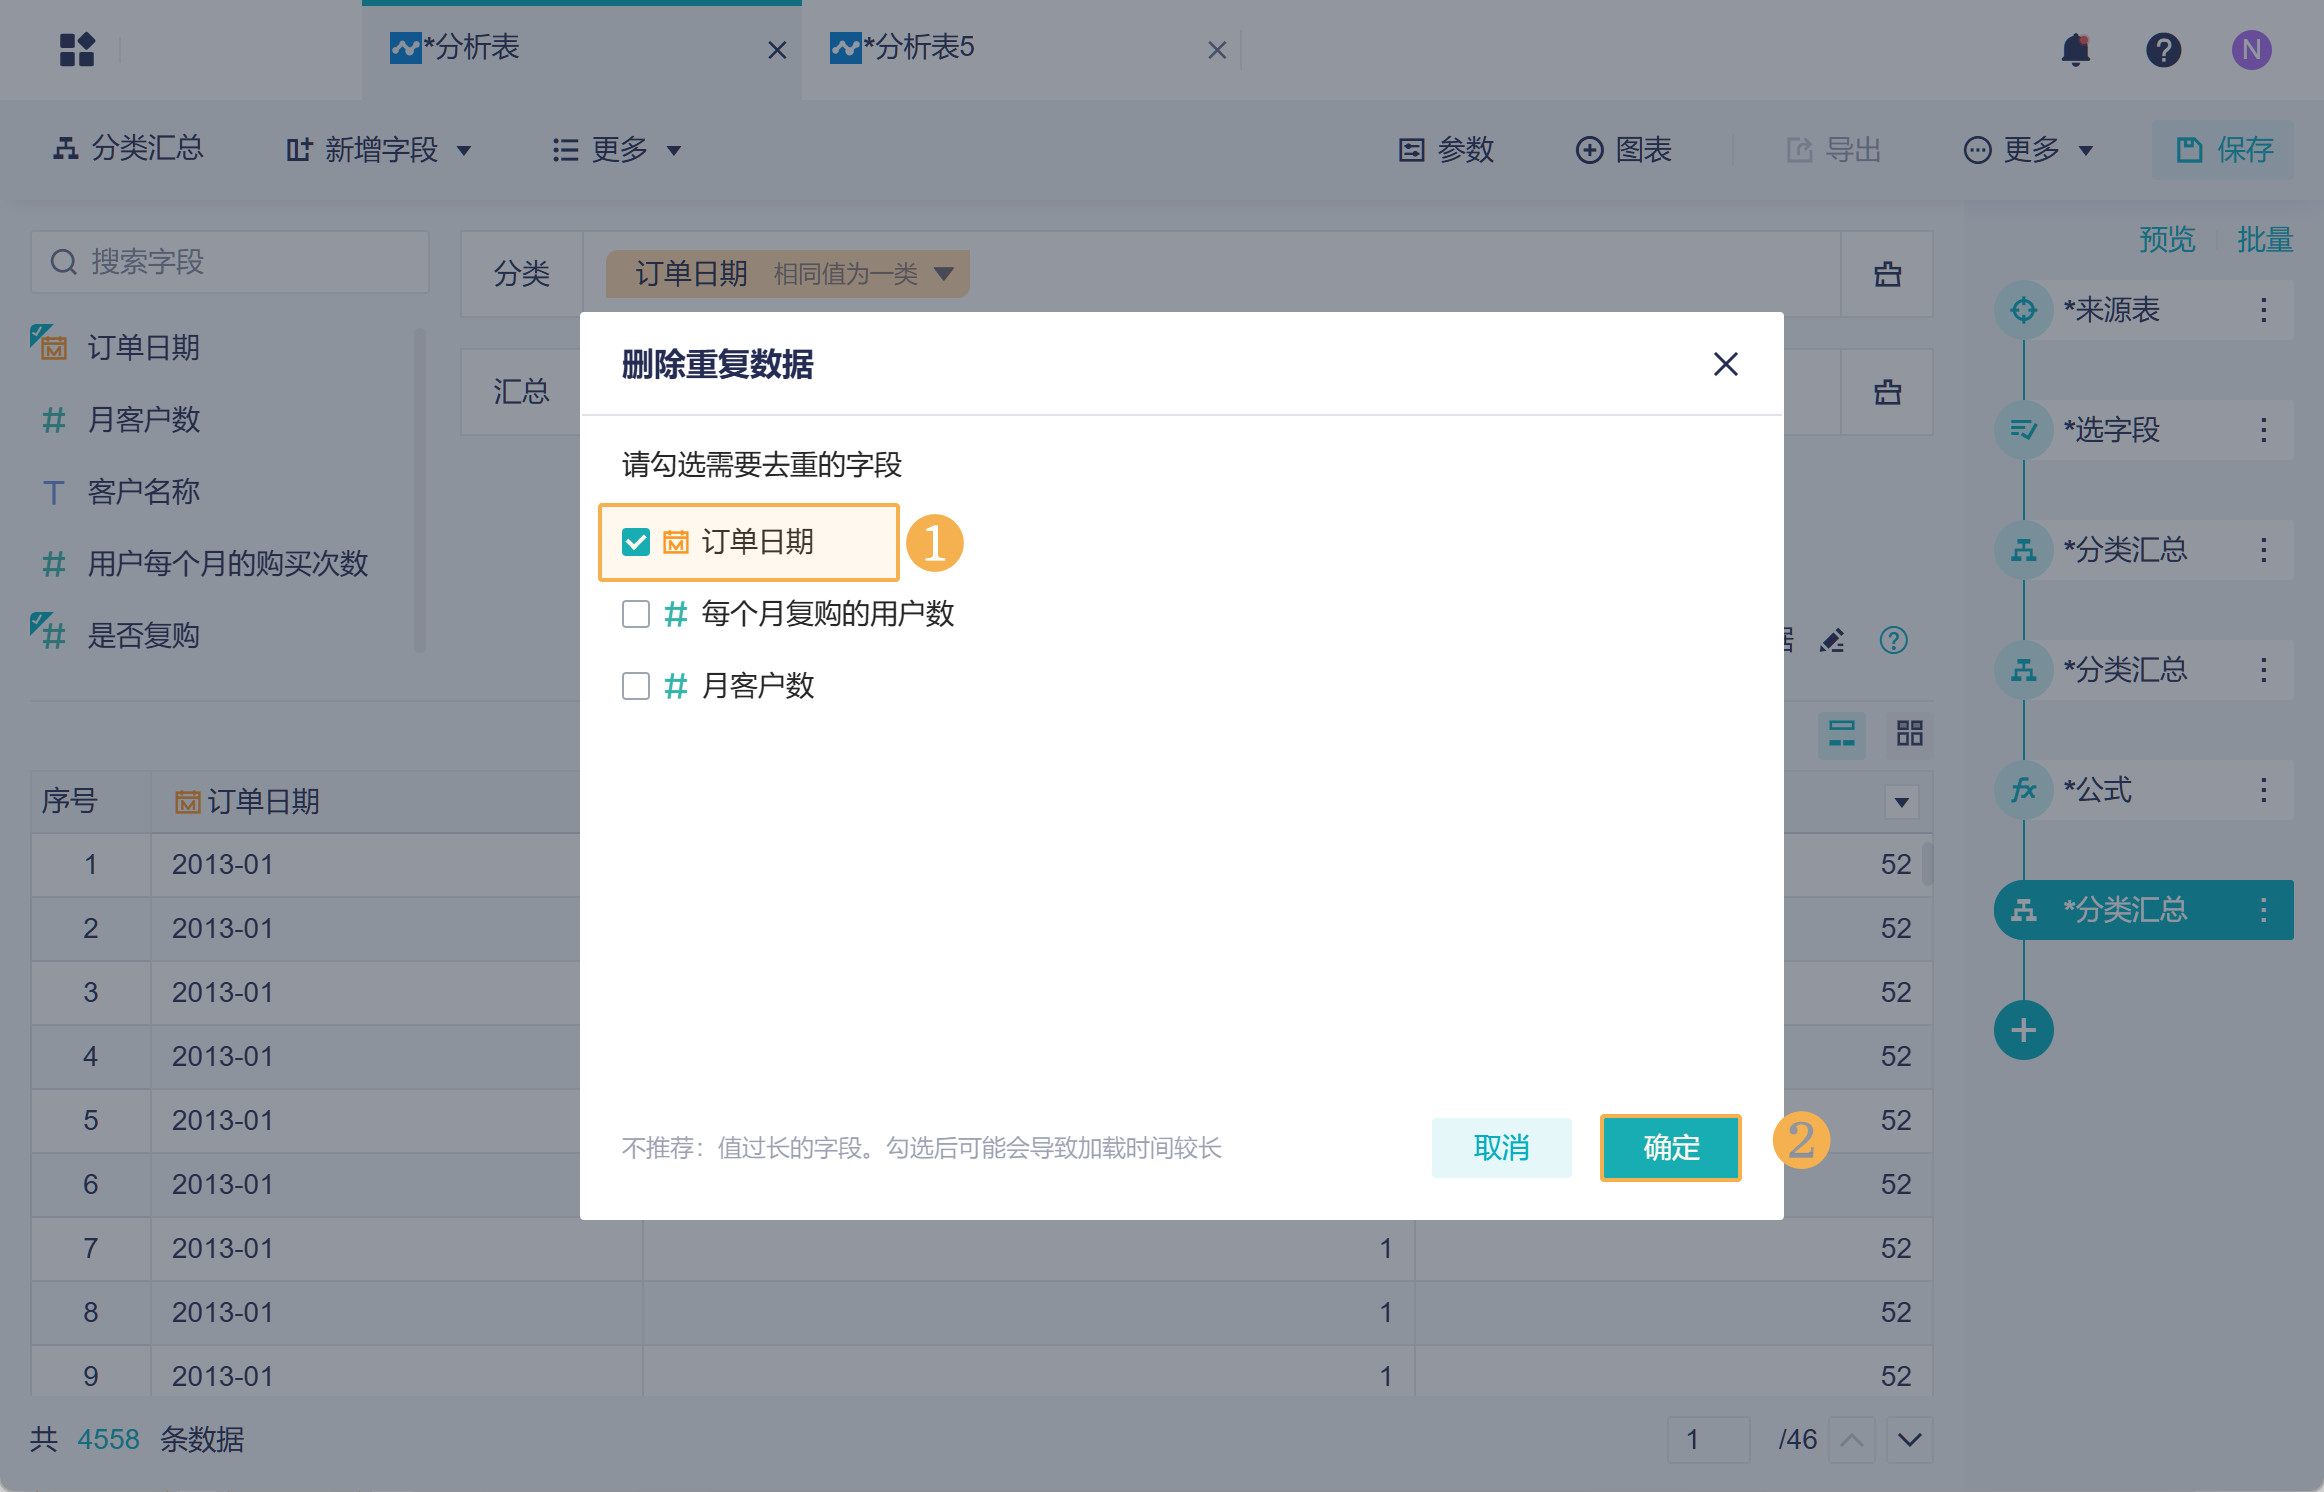This screenshot has height=1492, width=2324.
Task: Open the help question mark icon
Action: [2163, 50]
